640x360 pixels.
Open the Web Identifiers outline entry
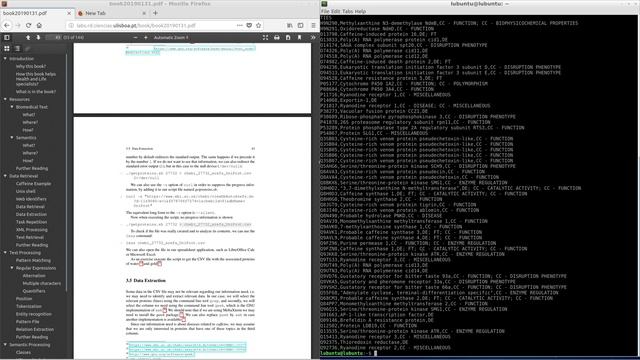pos(31,199)
